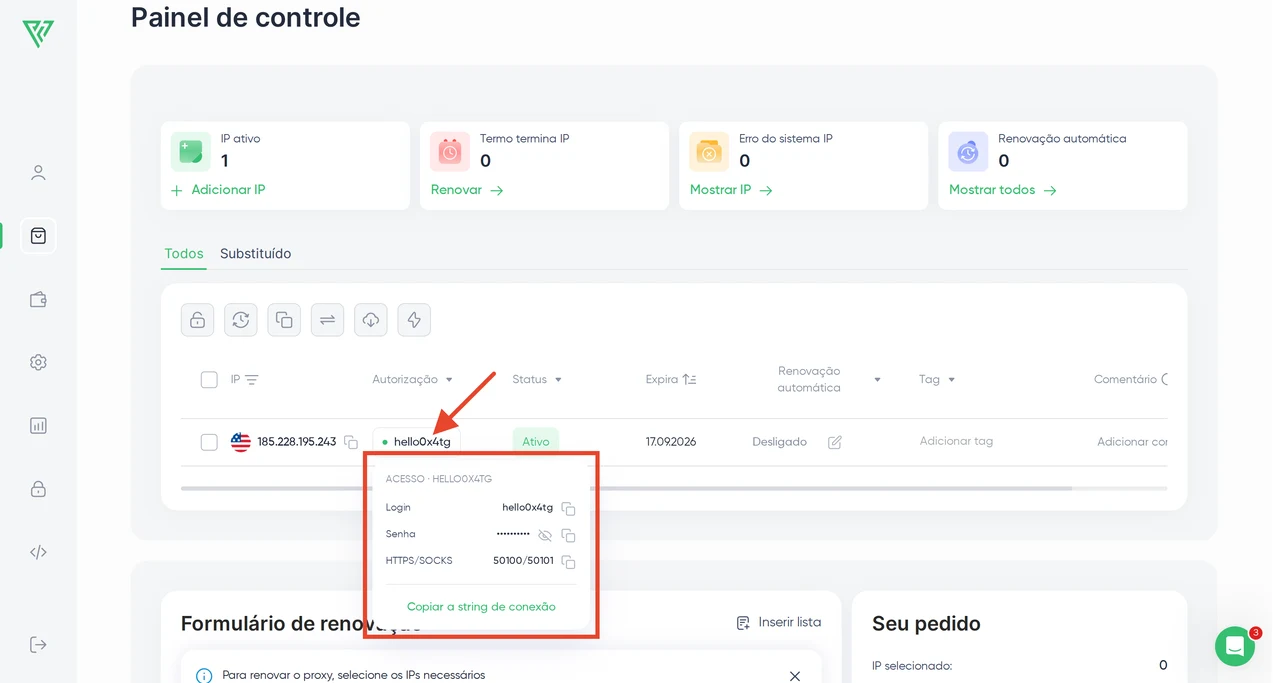Click the Adicionar IP link
This screenshot has width=1280, height=683.
coord(218,190)
